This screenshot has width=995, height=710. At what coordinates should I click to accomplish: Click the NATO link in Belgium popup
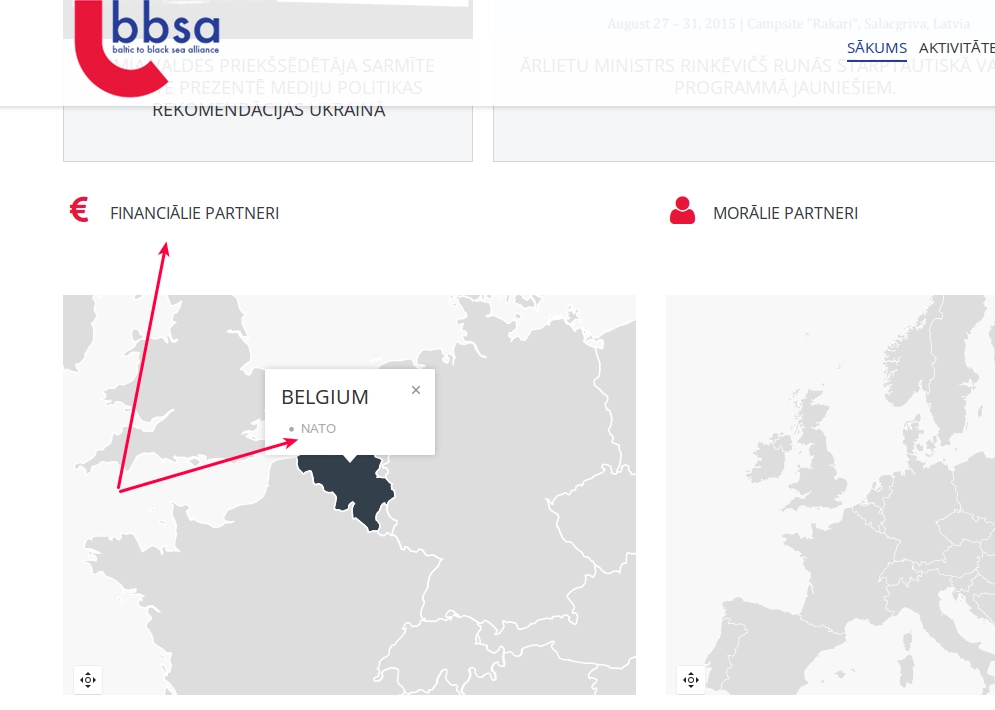coord(318,428)
